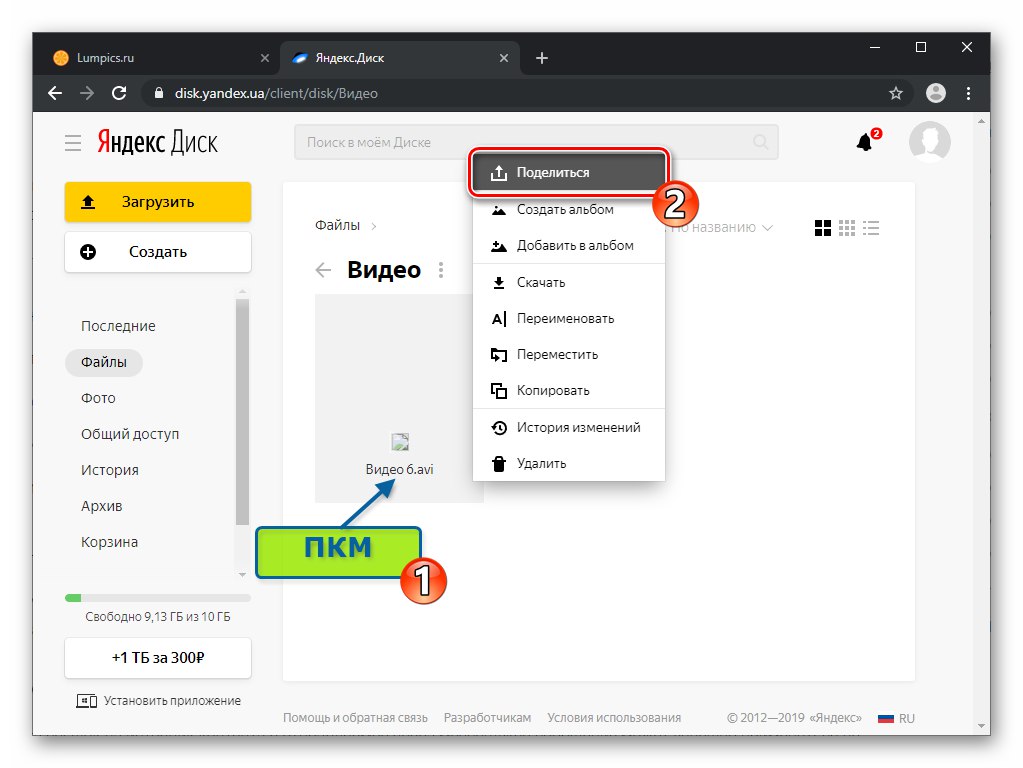This screenshot has height=768, width=1023.
Task: Open Помощь и обратная связь link
Action: tap(355, 718)
